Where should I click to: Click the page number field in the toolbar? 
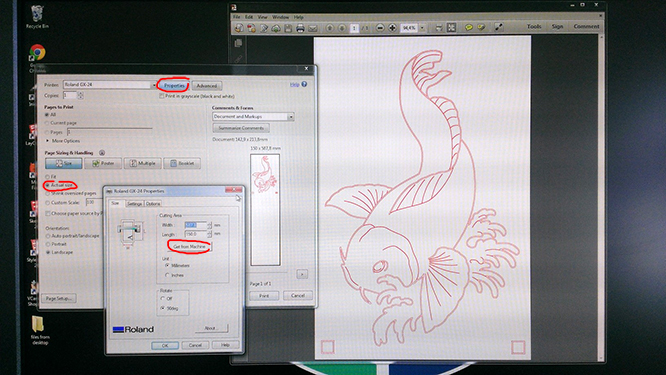[x=354, y=28]
